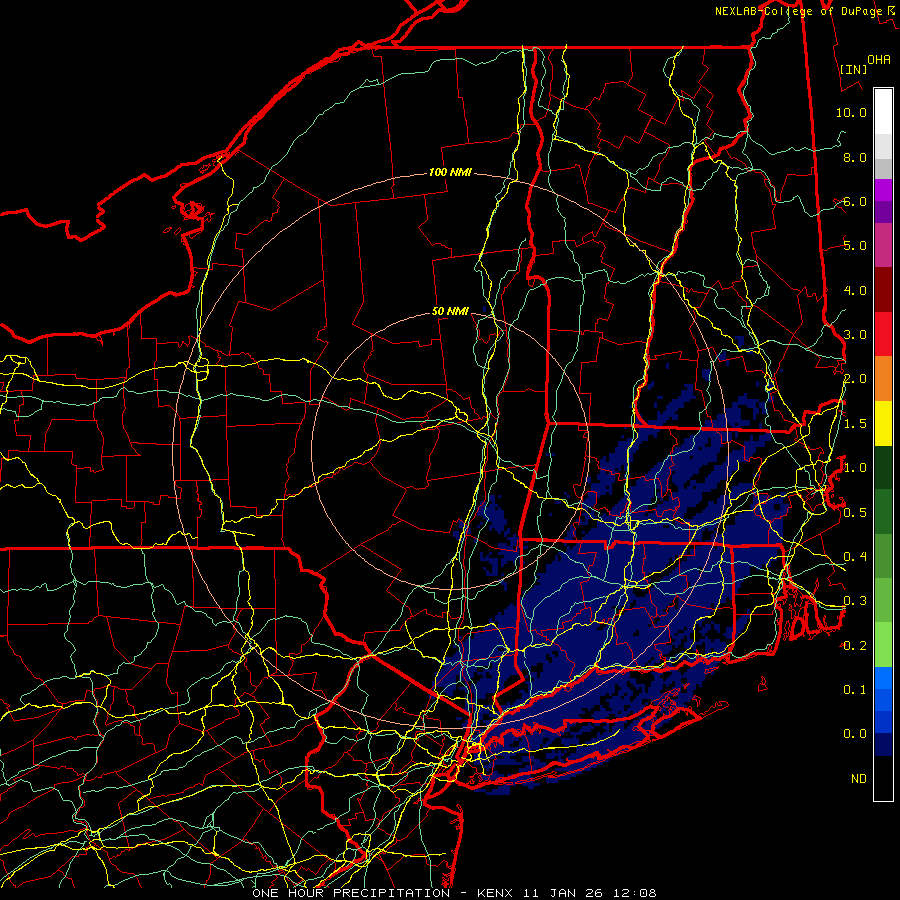
Task: Select the 0.3 legend value
Action: click(x=855, y=601)
